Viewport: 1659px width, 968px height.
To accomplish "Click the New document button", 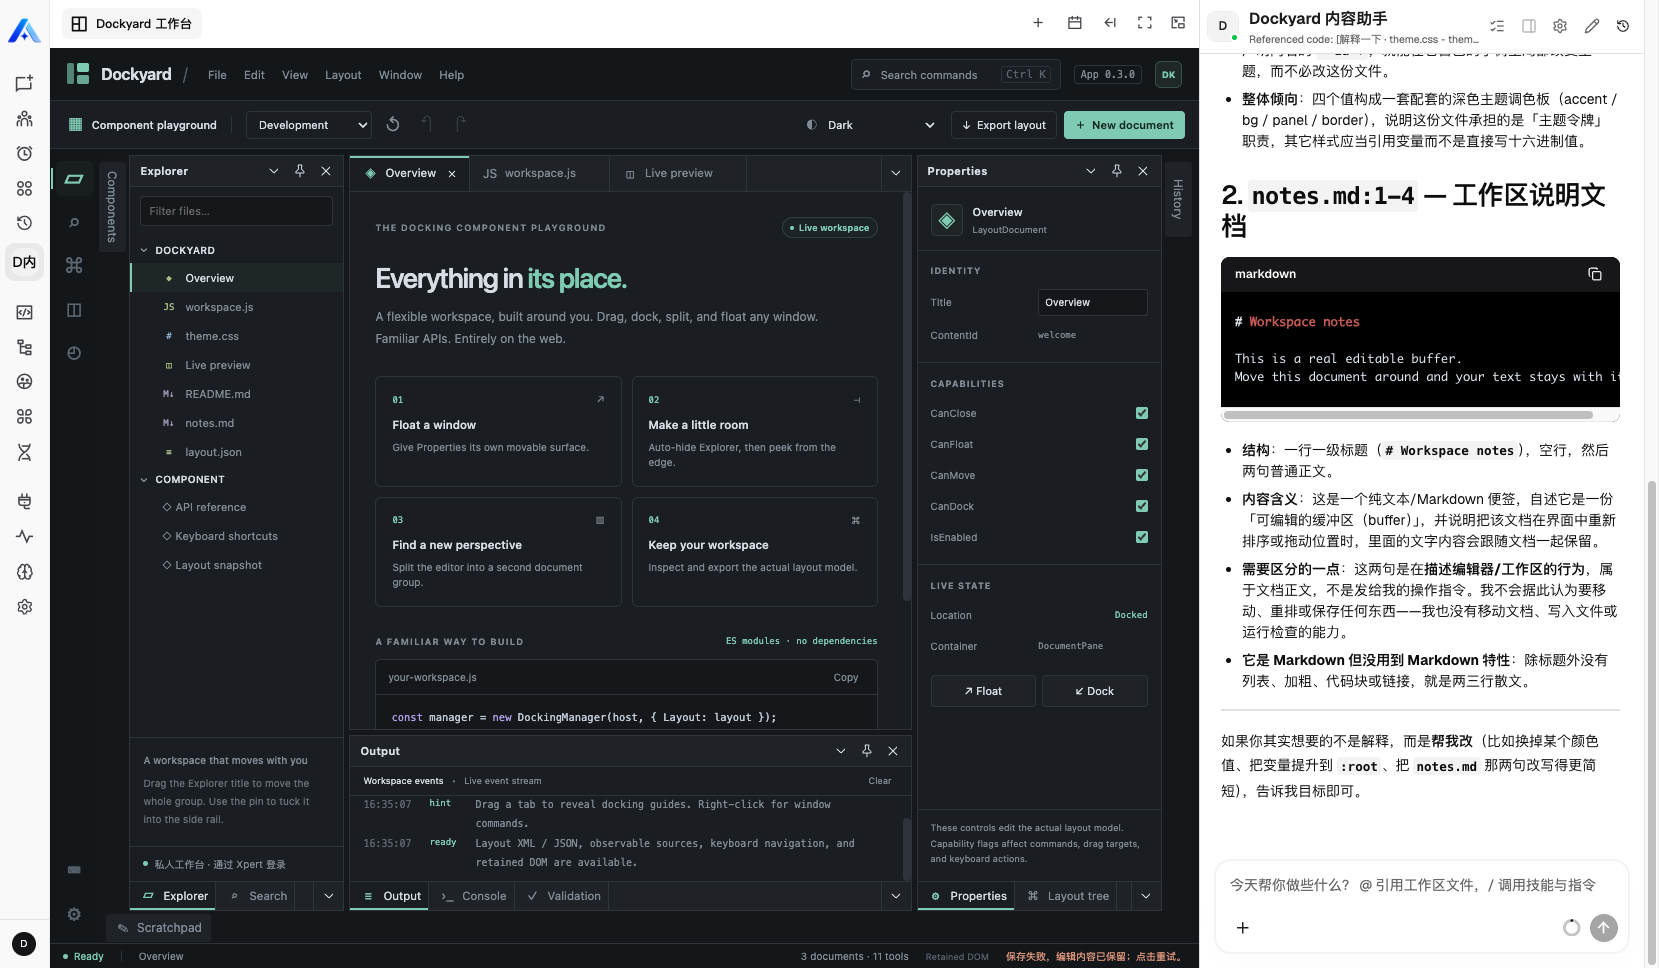I will (1124, 125).
